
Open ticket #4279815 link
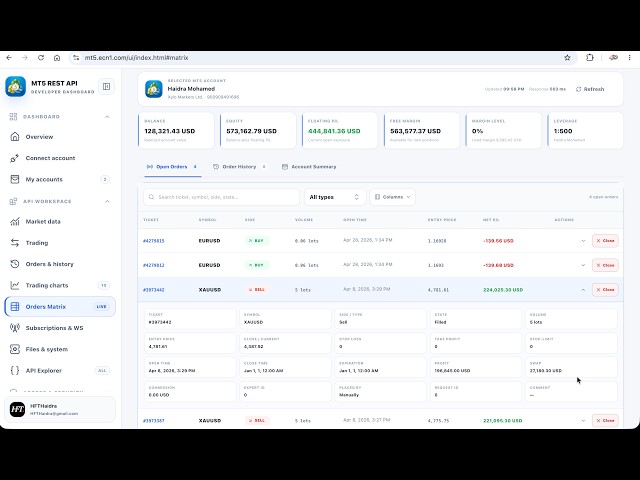153,241
